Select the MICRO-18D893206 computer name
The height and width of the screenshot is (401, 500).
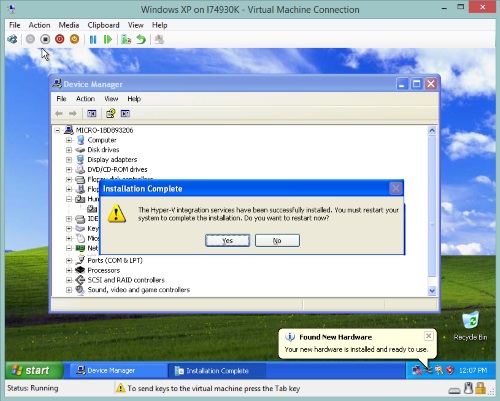pyautogui.click(x=104, y=130)
